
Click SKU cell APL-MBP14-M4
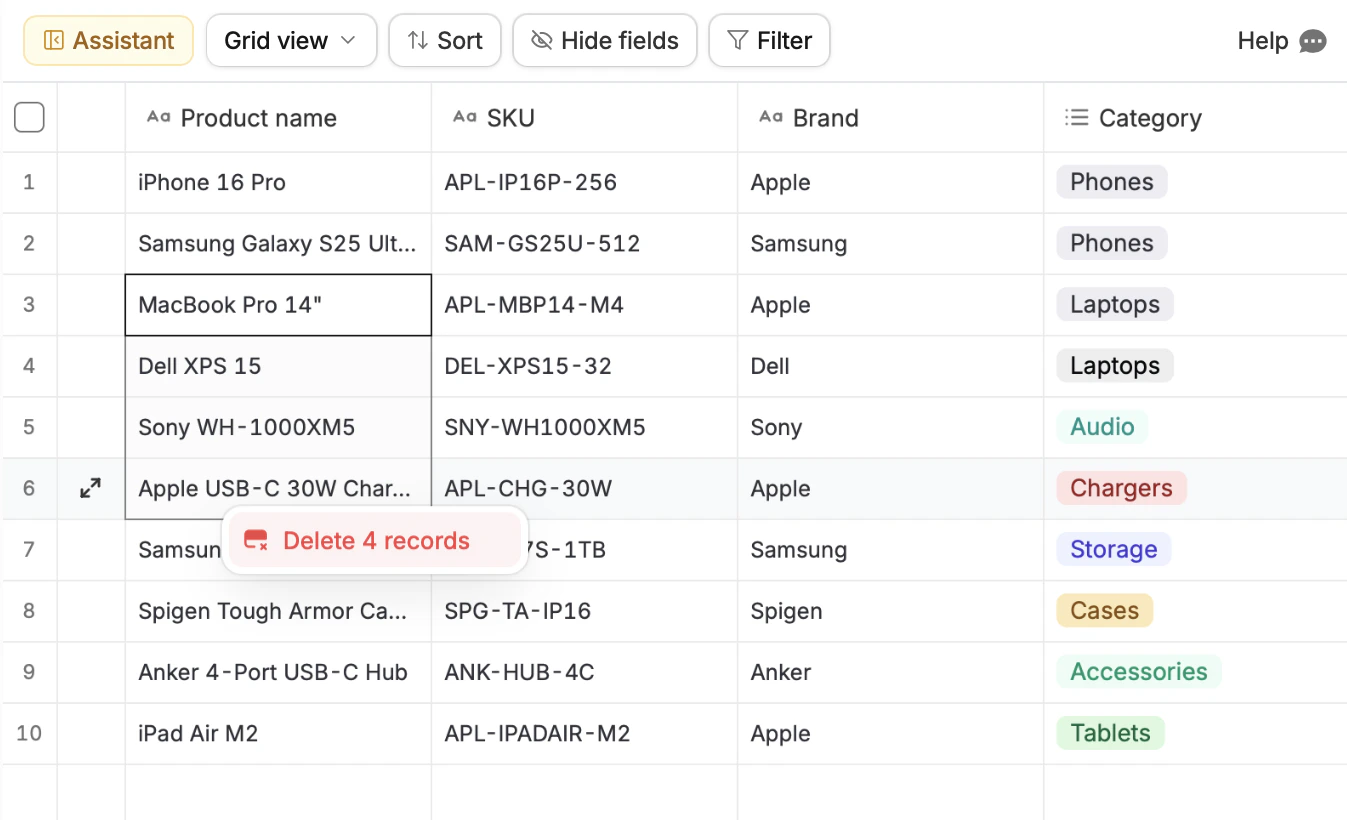point(584,305)
